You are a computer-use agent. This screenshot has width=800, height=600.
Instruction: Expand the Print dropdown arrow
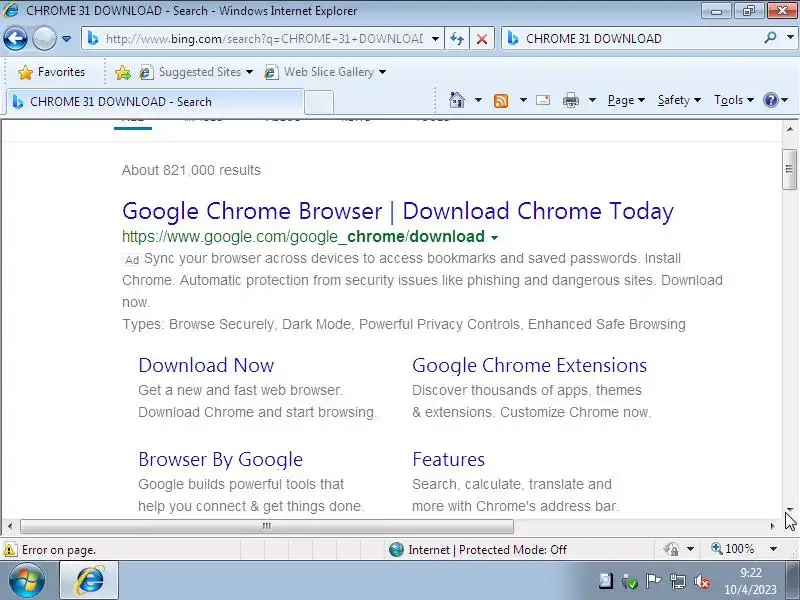click(592, 100)
